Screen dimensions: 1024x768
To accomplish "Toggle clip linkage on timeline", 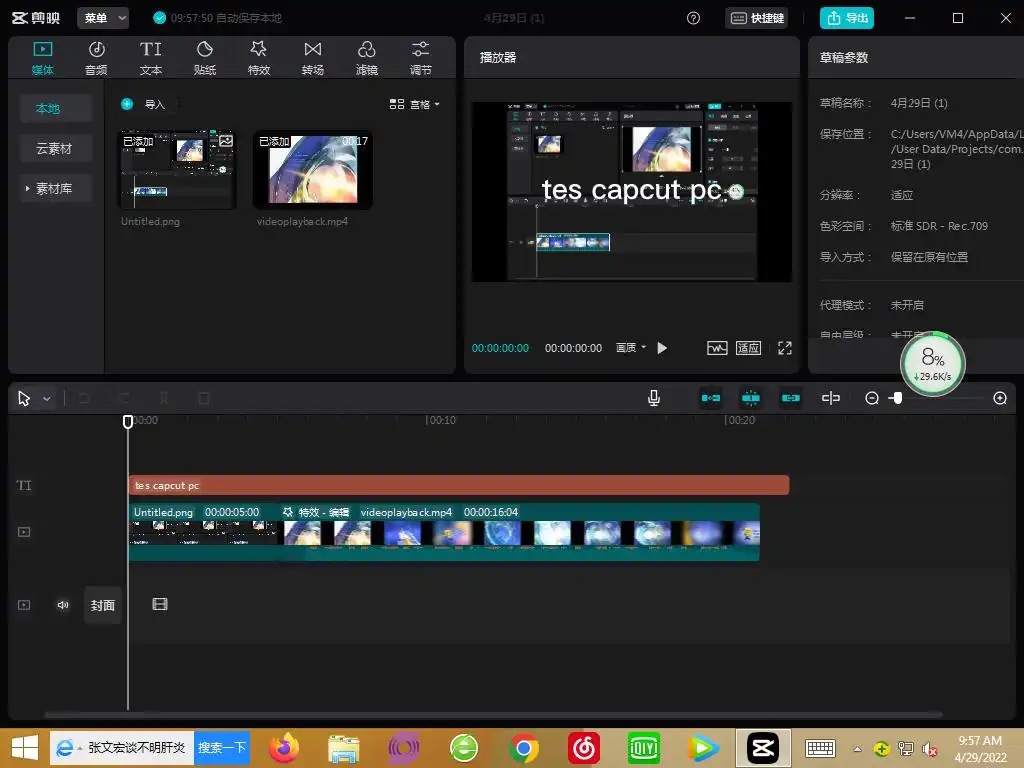I will click(x=791, y=398).
